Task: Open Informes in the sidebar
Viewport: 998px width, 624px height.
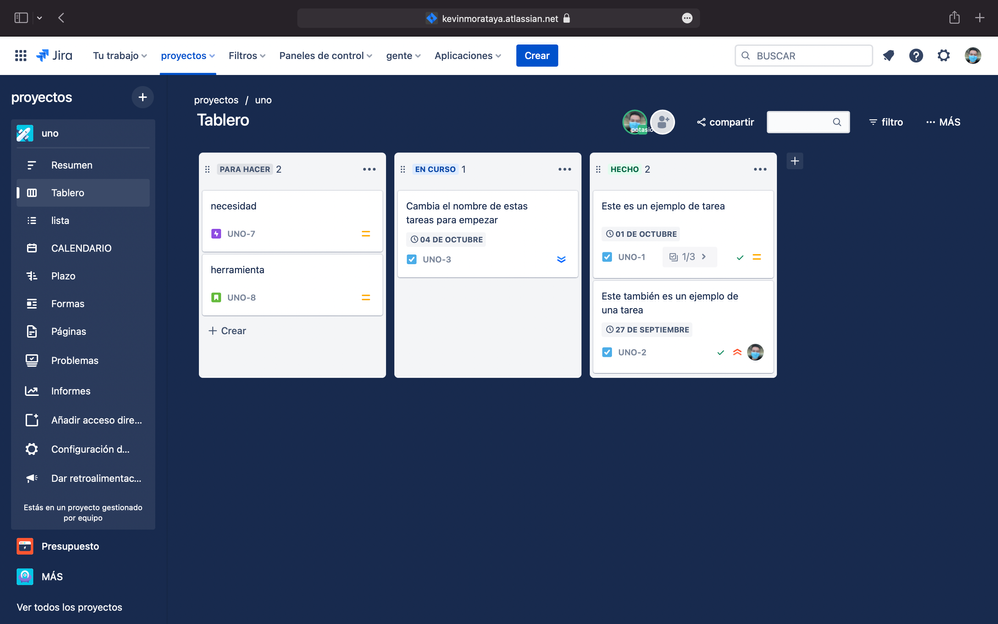Action: (83, 391)
